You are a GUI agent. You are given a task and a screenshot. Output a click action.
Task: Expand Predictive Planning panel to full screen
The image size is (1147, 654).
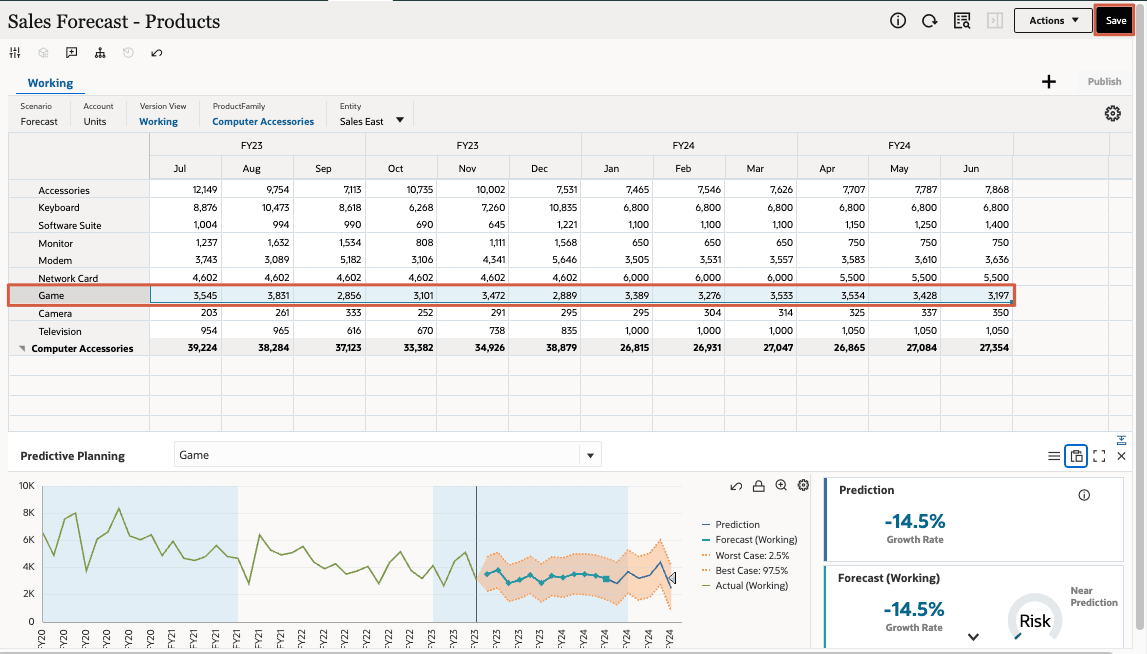click(x=1099, y=456)
